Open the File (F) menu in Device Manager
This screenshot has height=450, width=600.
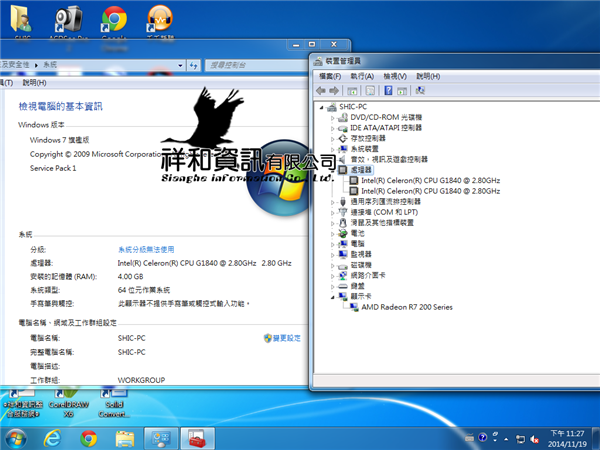330,76
